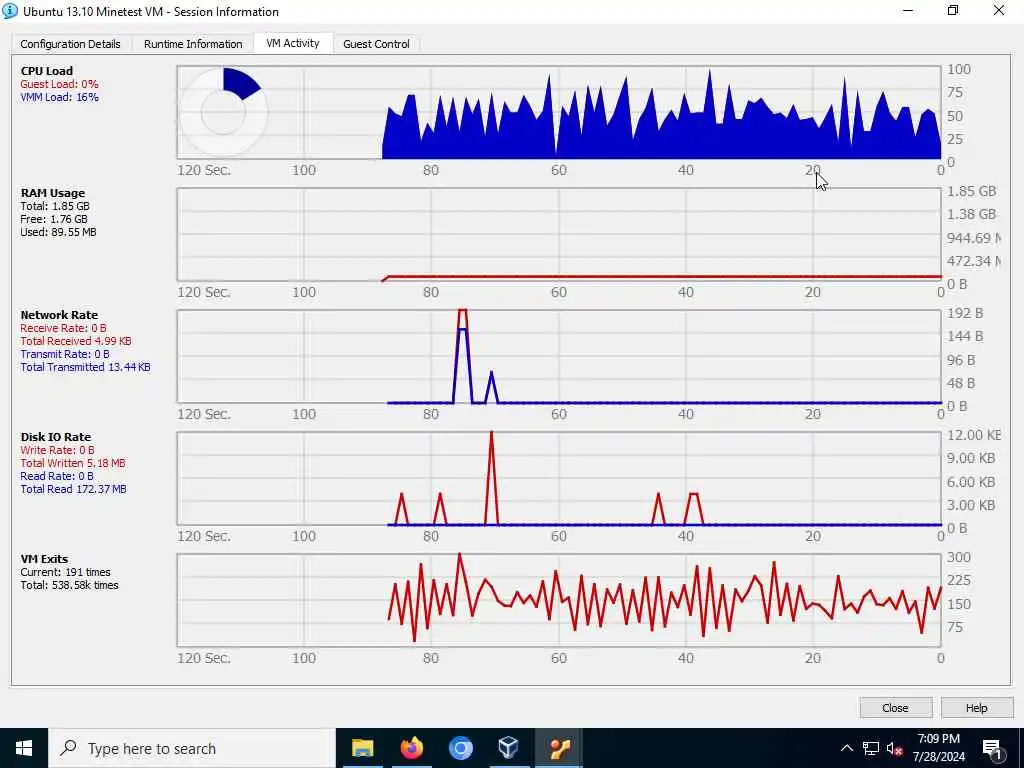Open the Chromium browser taskbar icon

[x=460, y=748]
